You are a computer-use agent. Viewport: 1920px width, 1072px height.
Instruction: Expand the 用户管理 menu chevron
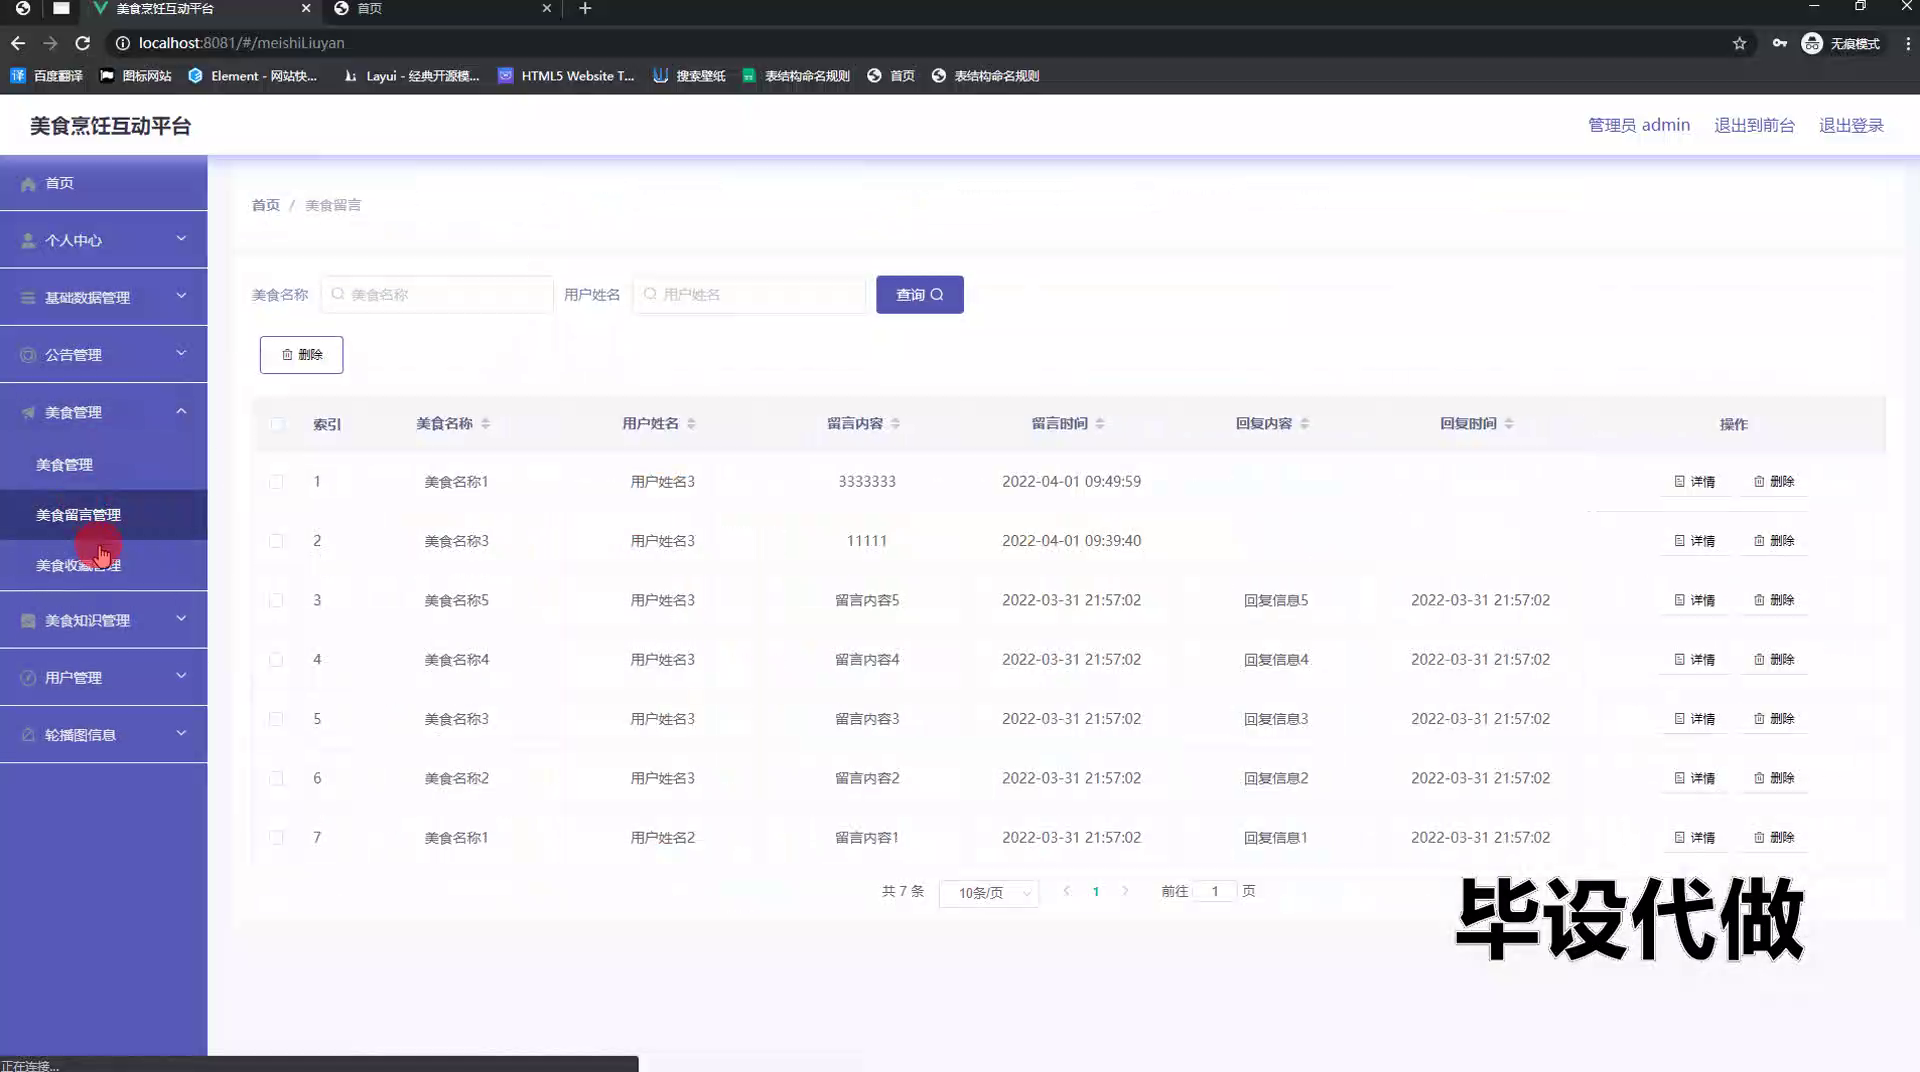181,675
